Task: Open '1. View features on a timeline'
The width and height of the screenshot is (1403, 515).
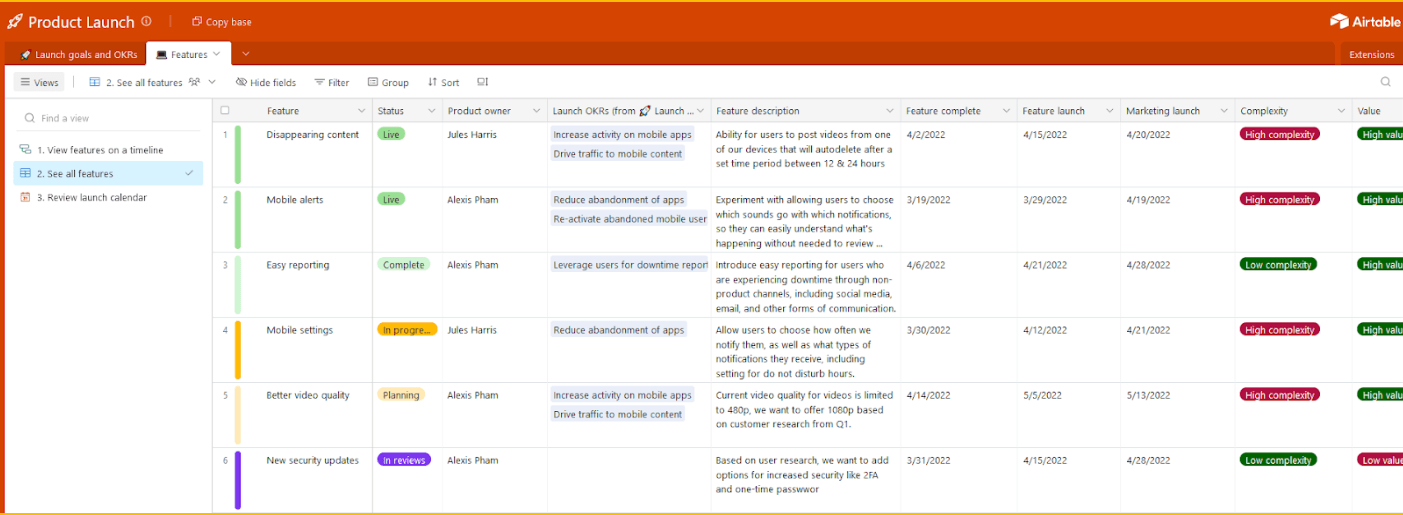Action: (x=100, y=150)
